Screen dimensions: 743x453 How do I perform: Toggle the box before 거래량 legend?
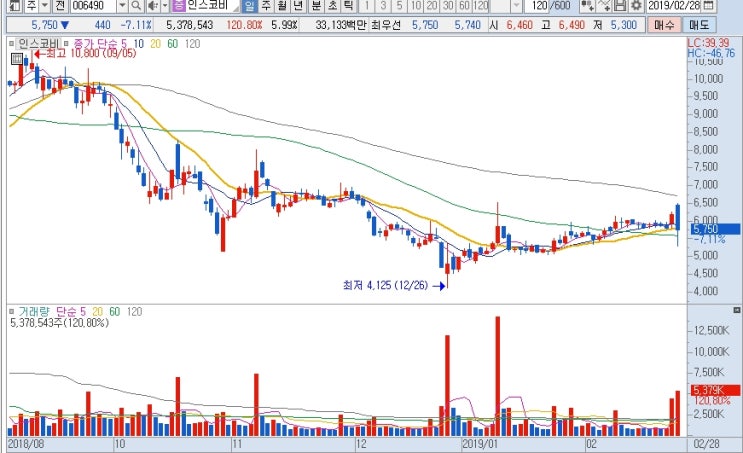(x=11, y=311)
